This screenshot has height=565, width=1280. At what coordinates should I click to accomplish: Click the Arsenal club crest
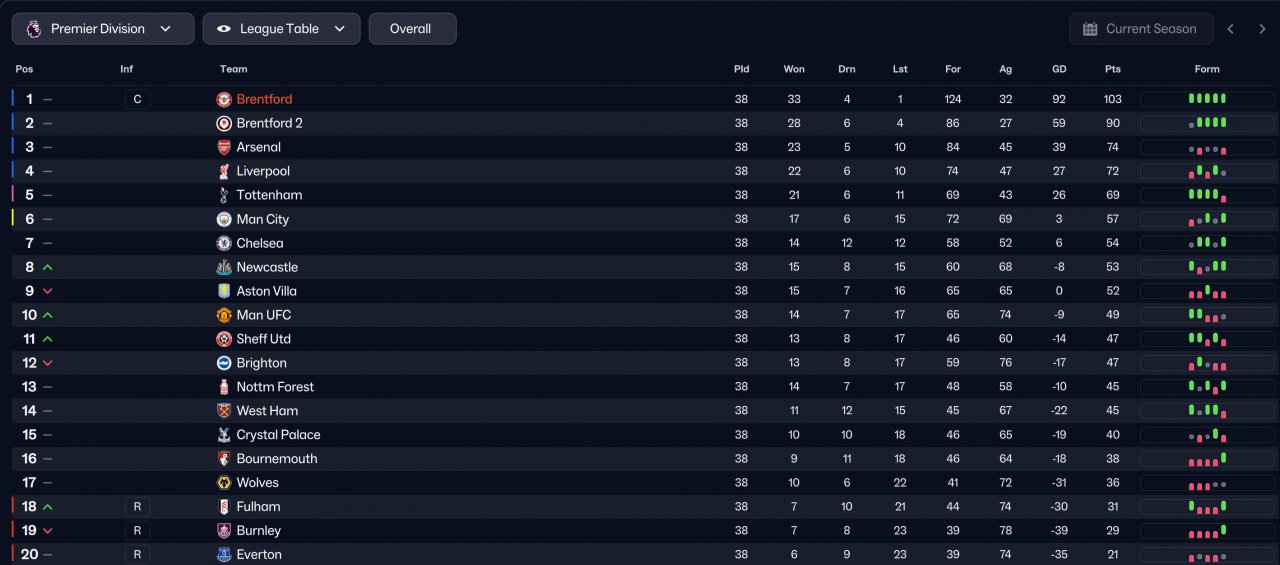point(224,147)
